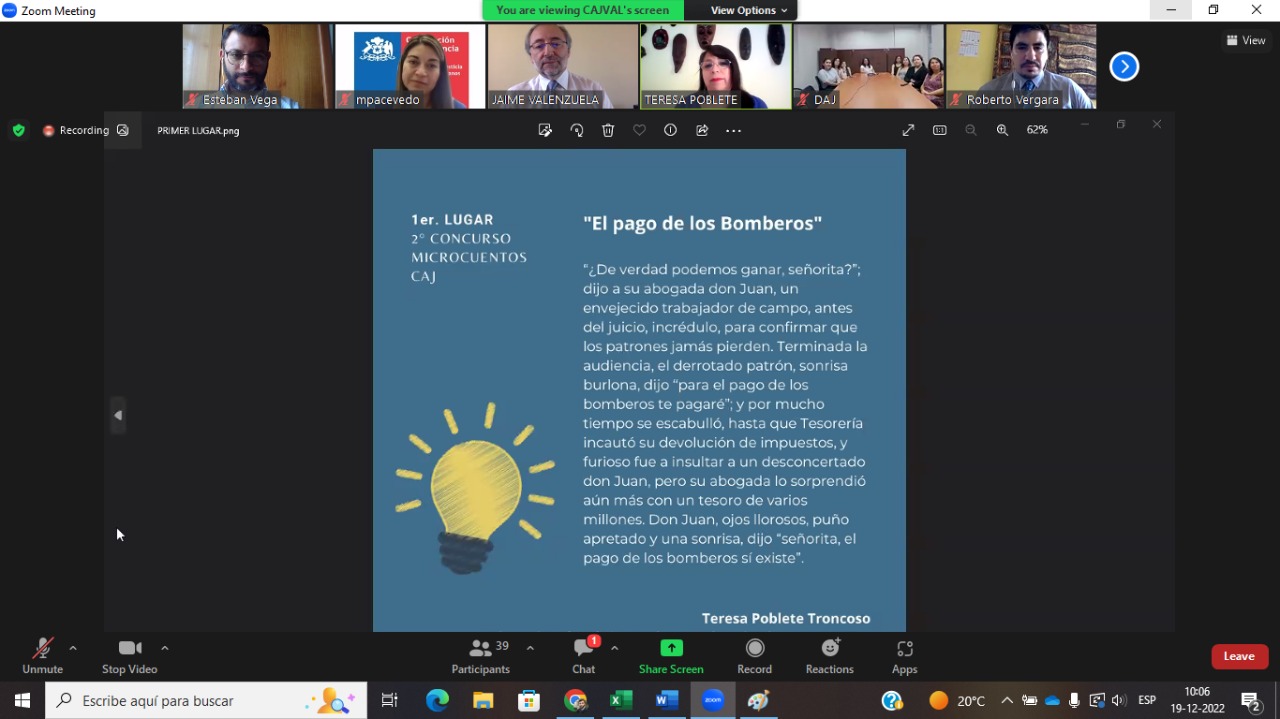This screenshot has width=1280, height=719.
Task: Open the Reactions emoji panel
Action: click(829, 656)
